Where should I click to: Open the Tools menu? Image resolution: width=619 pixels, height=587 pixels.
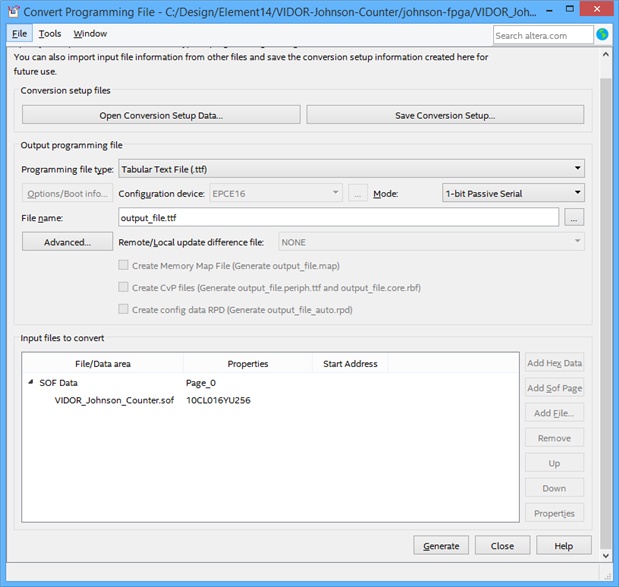[x=50, y=34]
